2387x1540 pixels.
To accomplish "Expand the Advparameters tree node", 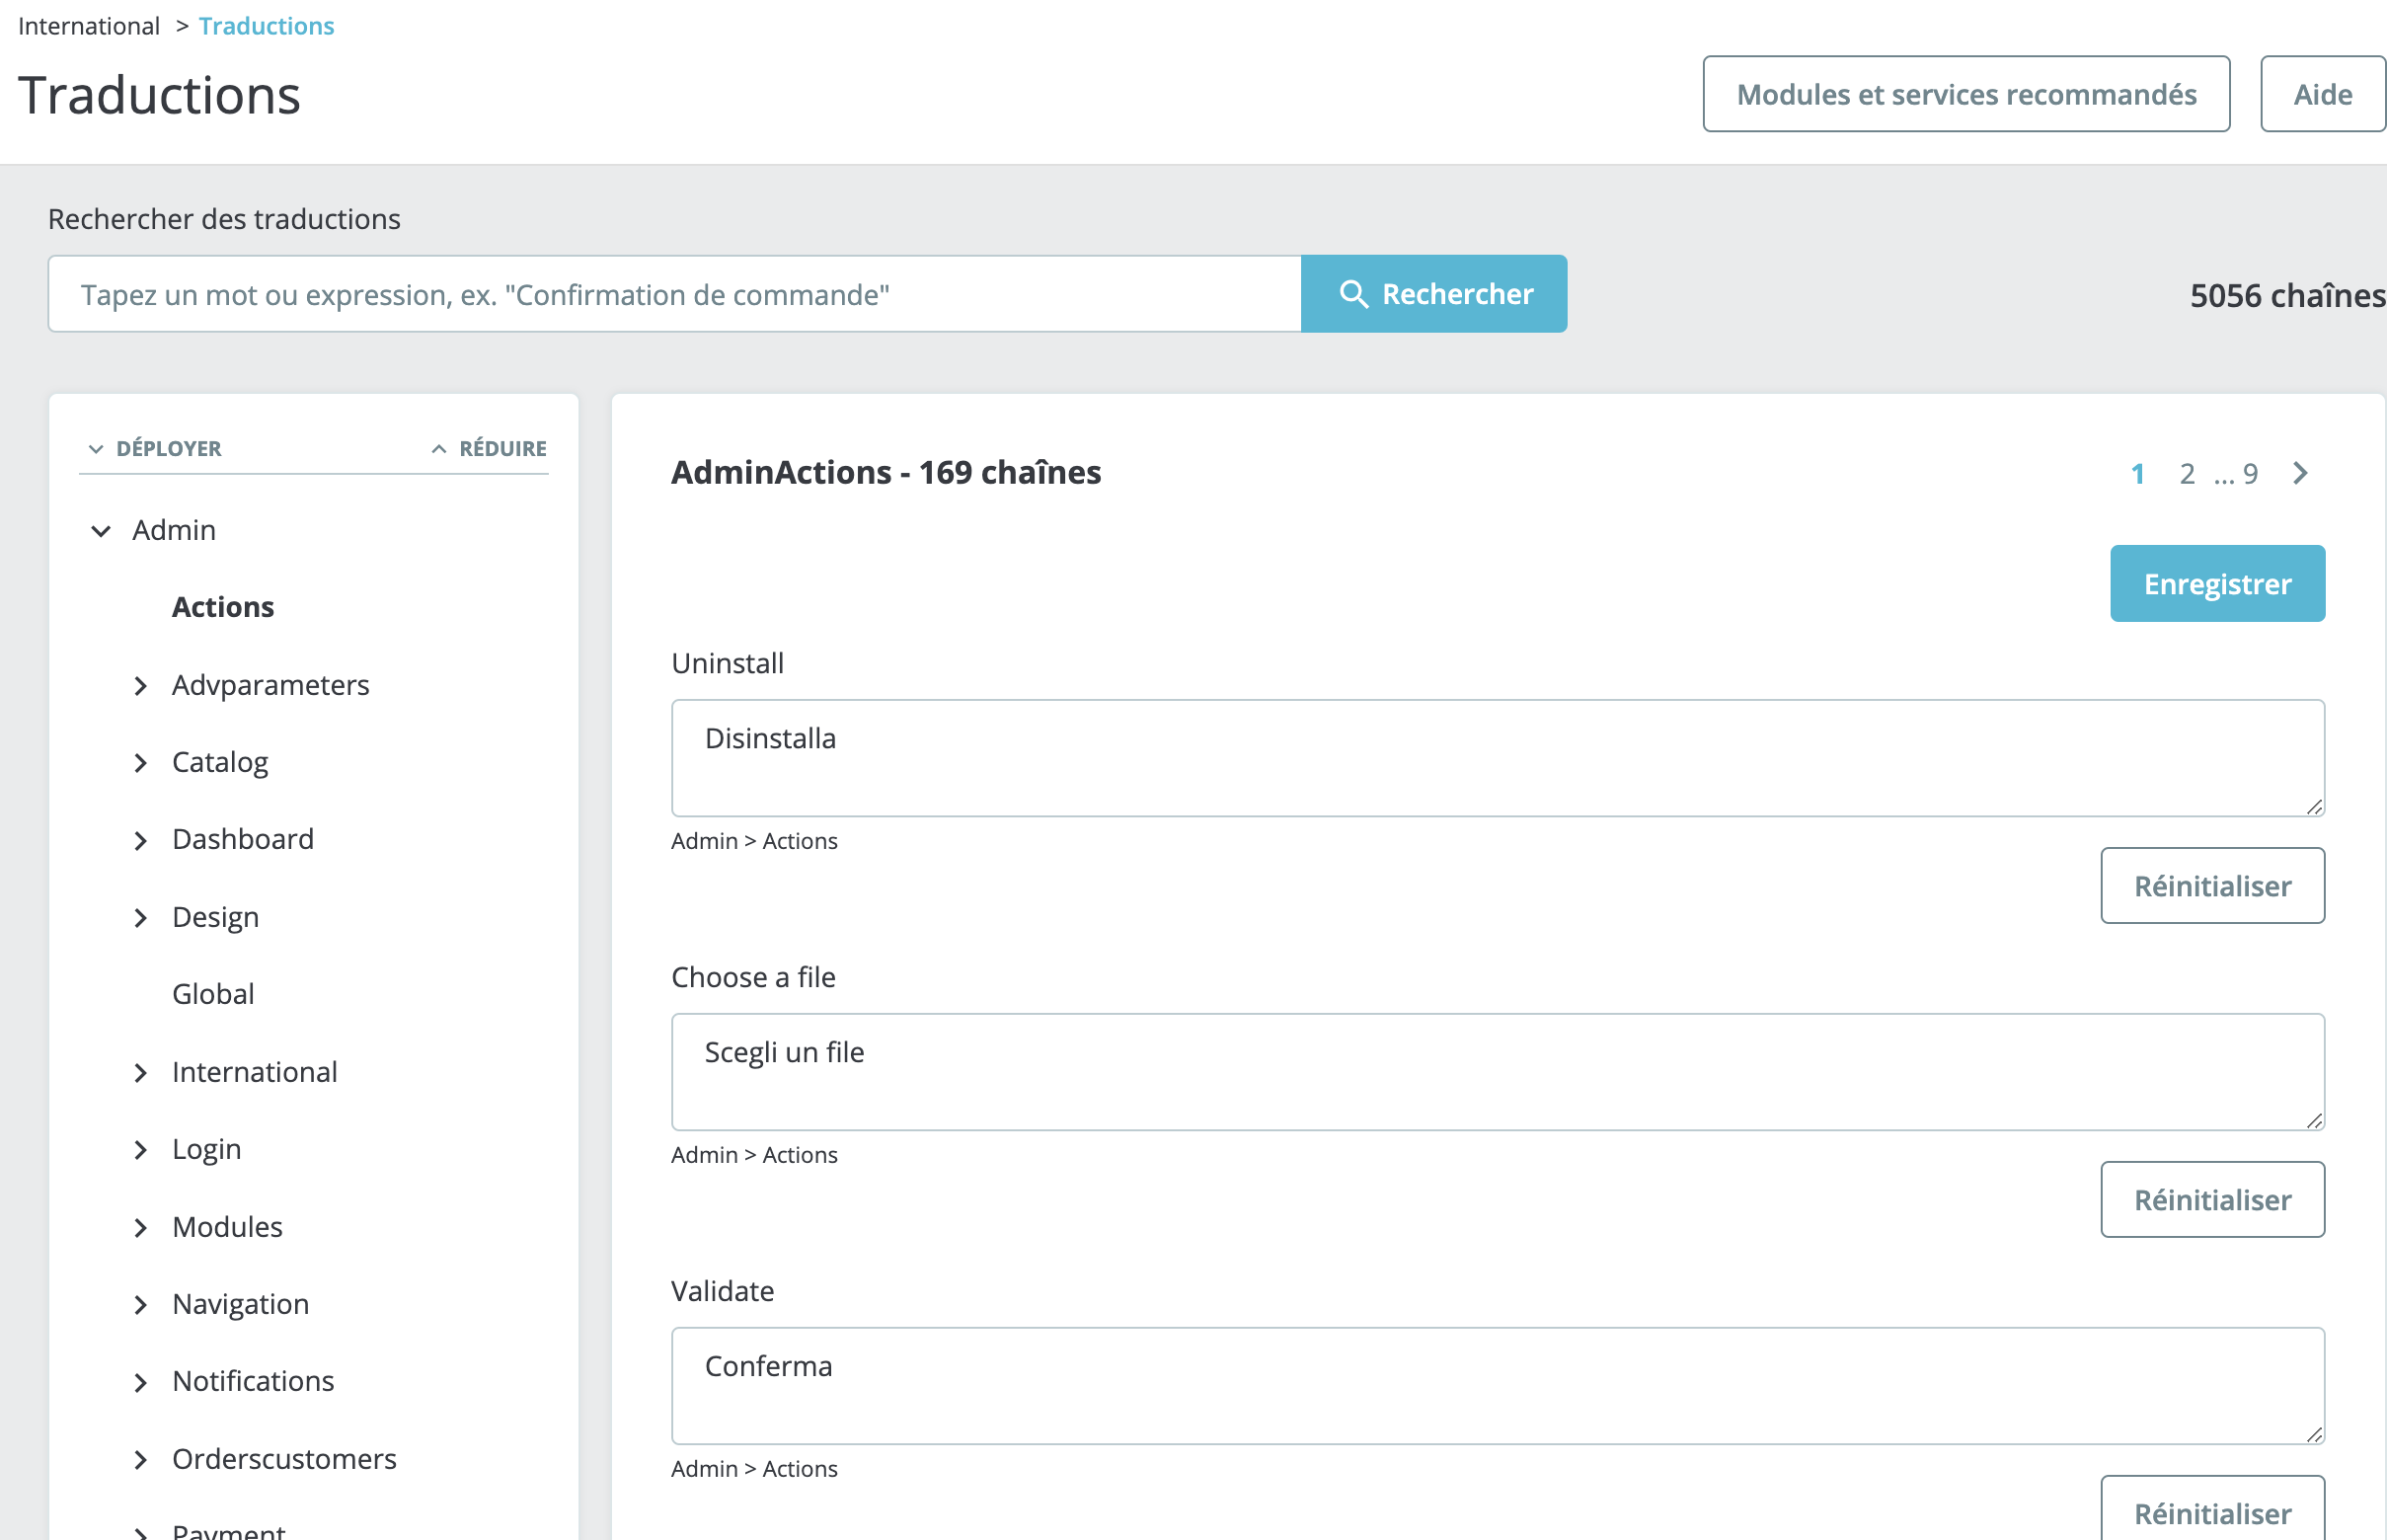I will point(141,686).
